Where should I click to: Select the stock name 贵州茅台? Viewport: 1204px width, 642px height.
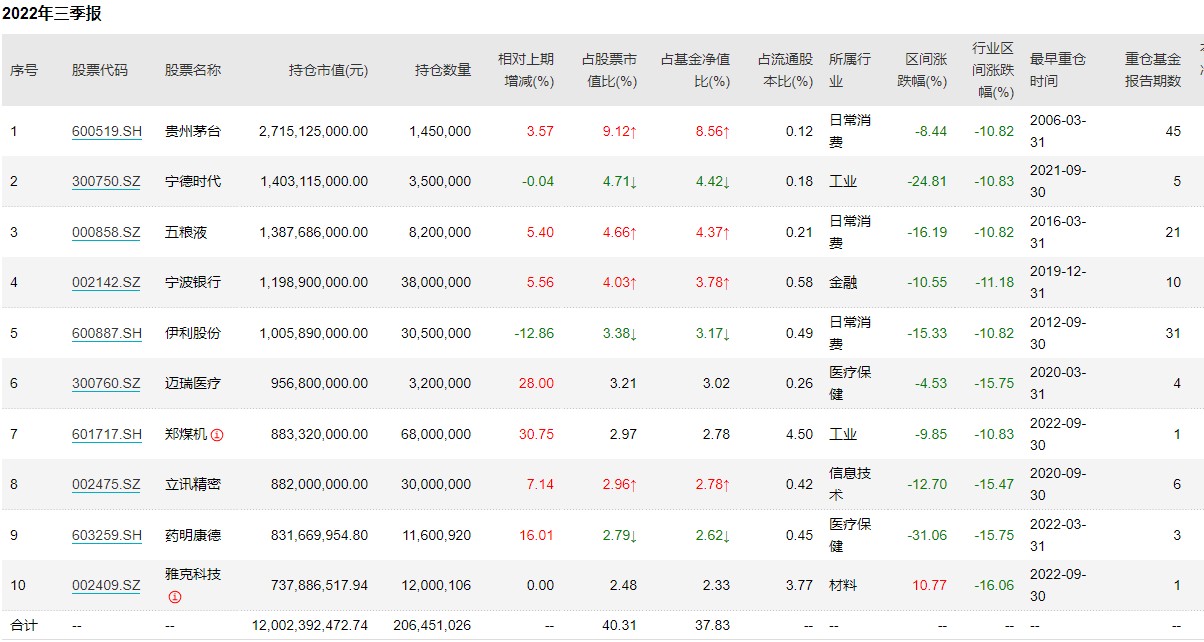(193, 131)
